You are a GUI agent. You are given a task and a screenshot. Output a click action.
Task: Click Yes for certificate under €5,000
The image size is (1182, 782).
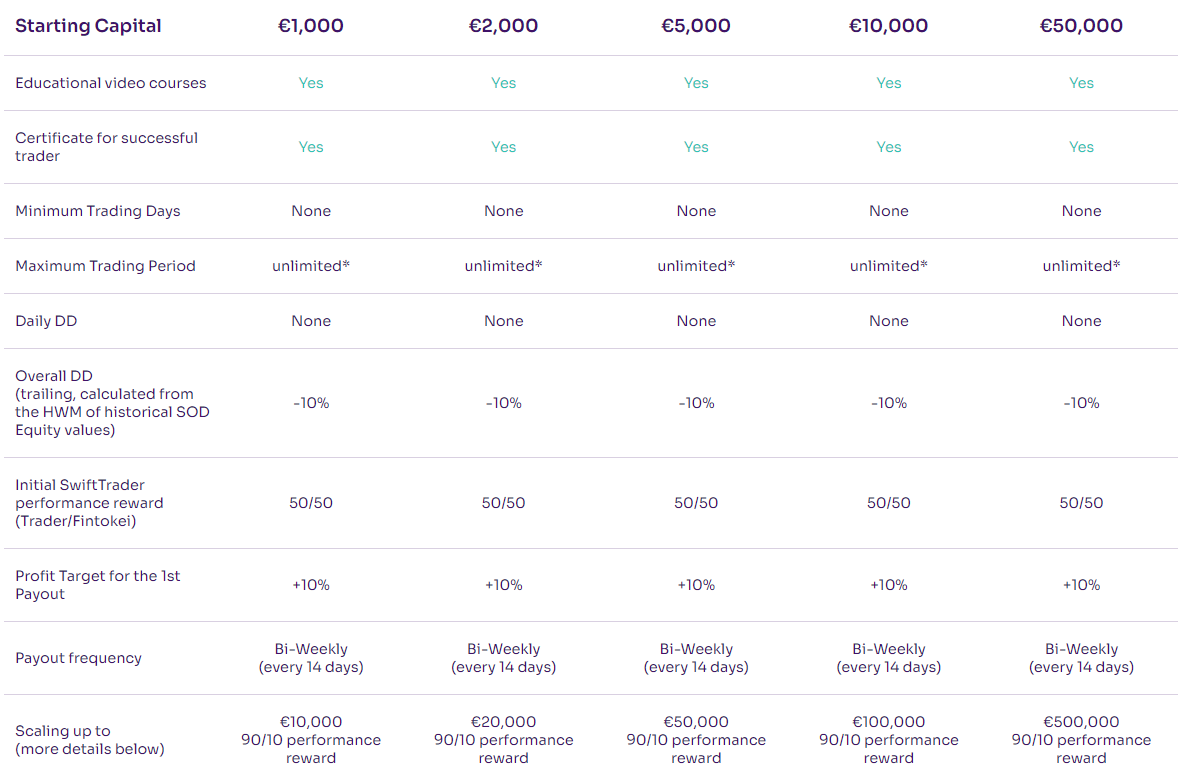click(x=696, y=147)
